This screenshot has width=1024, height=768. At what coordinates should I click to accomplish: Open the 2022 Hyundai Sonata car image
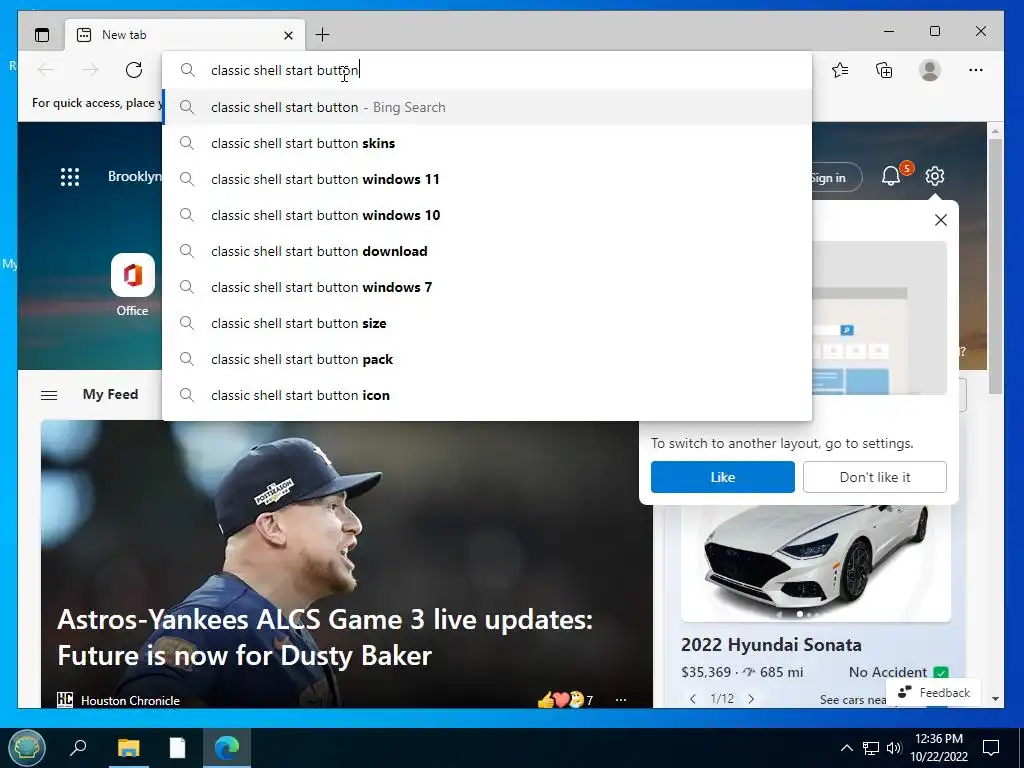tap(815, 563)
